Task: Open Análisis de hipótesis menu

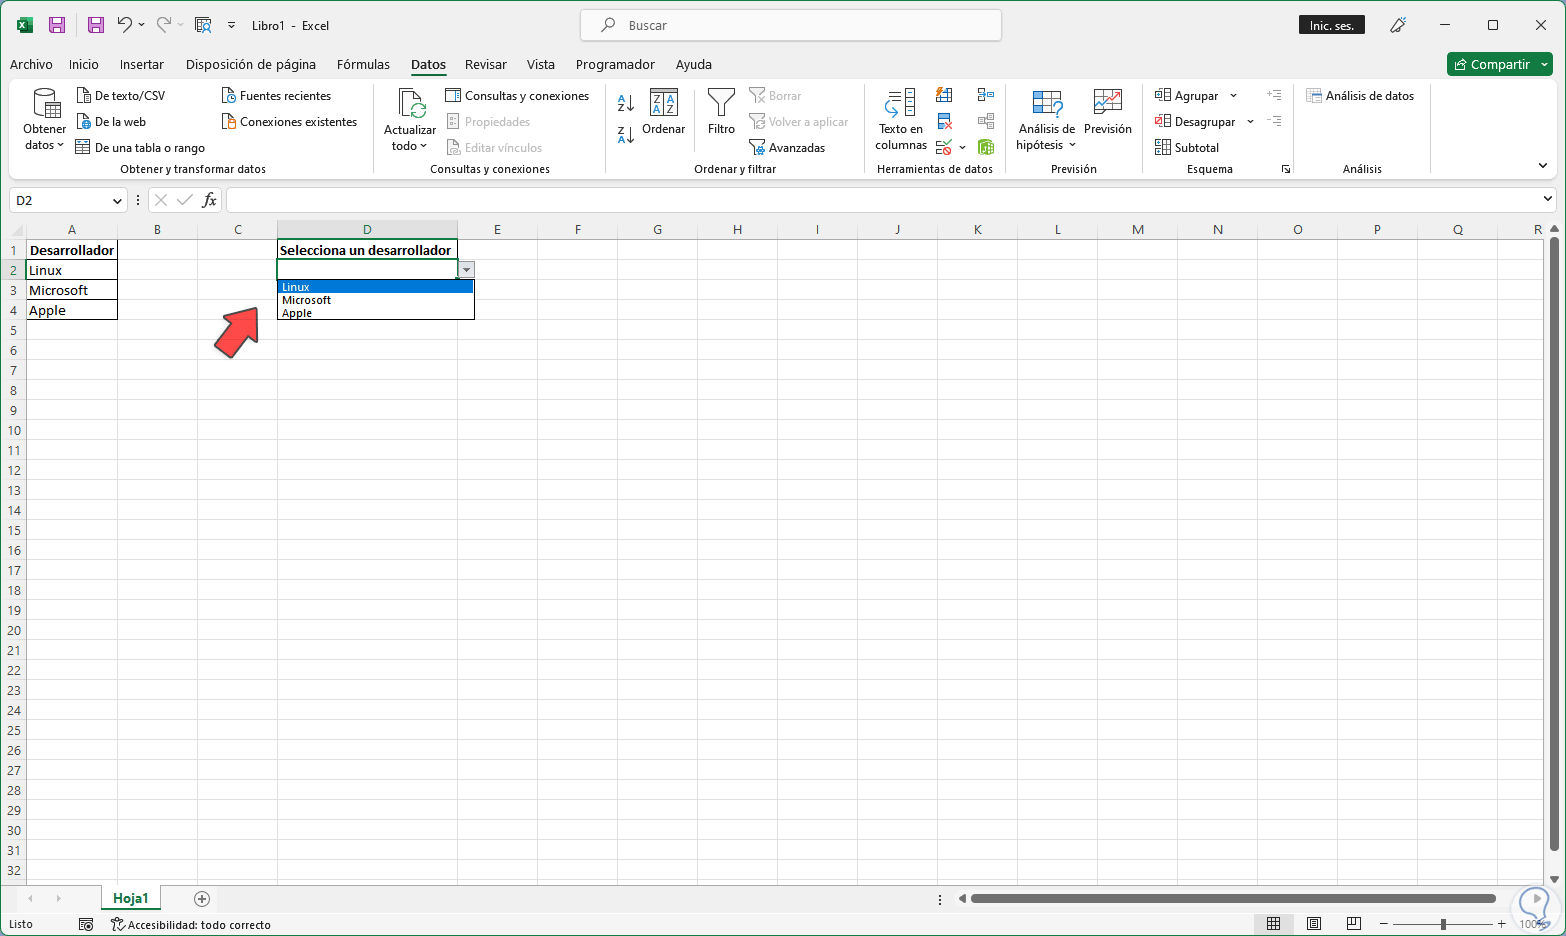Action: 1047,120
